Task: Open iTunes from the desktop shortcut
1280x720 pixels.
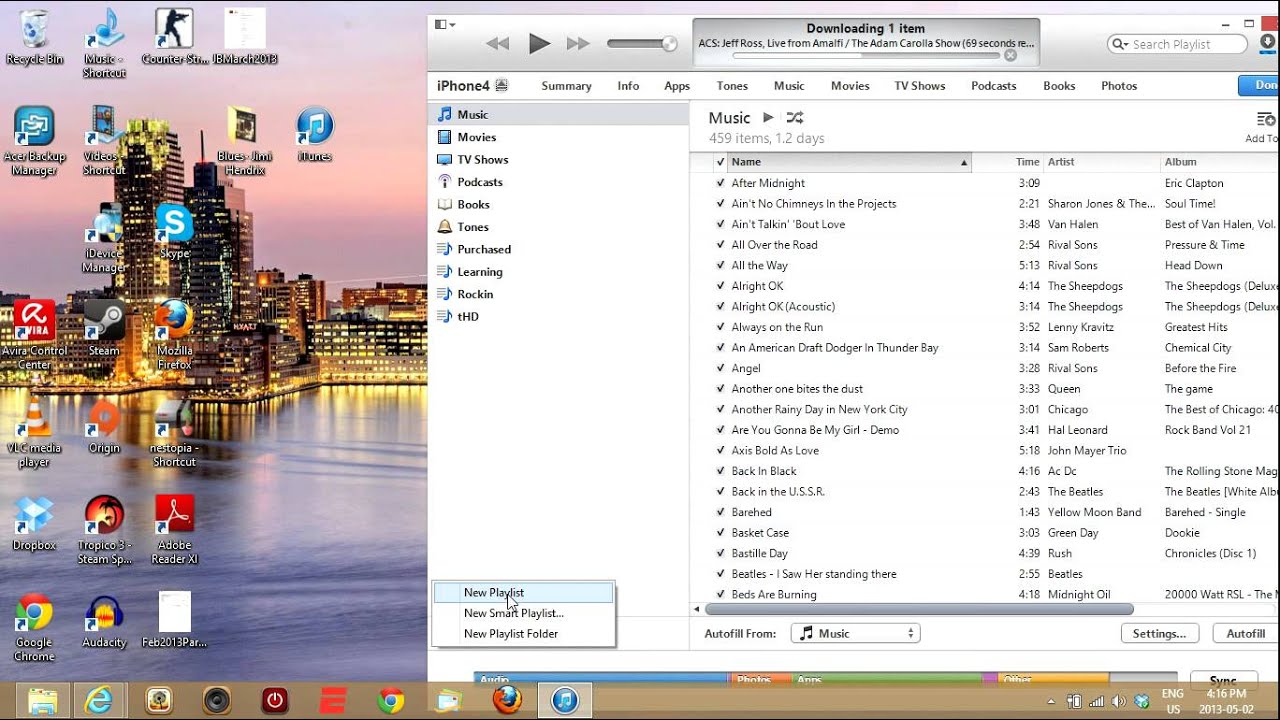Action: pyautogui.click(x=314, y=134)
